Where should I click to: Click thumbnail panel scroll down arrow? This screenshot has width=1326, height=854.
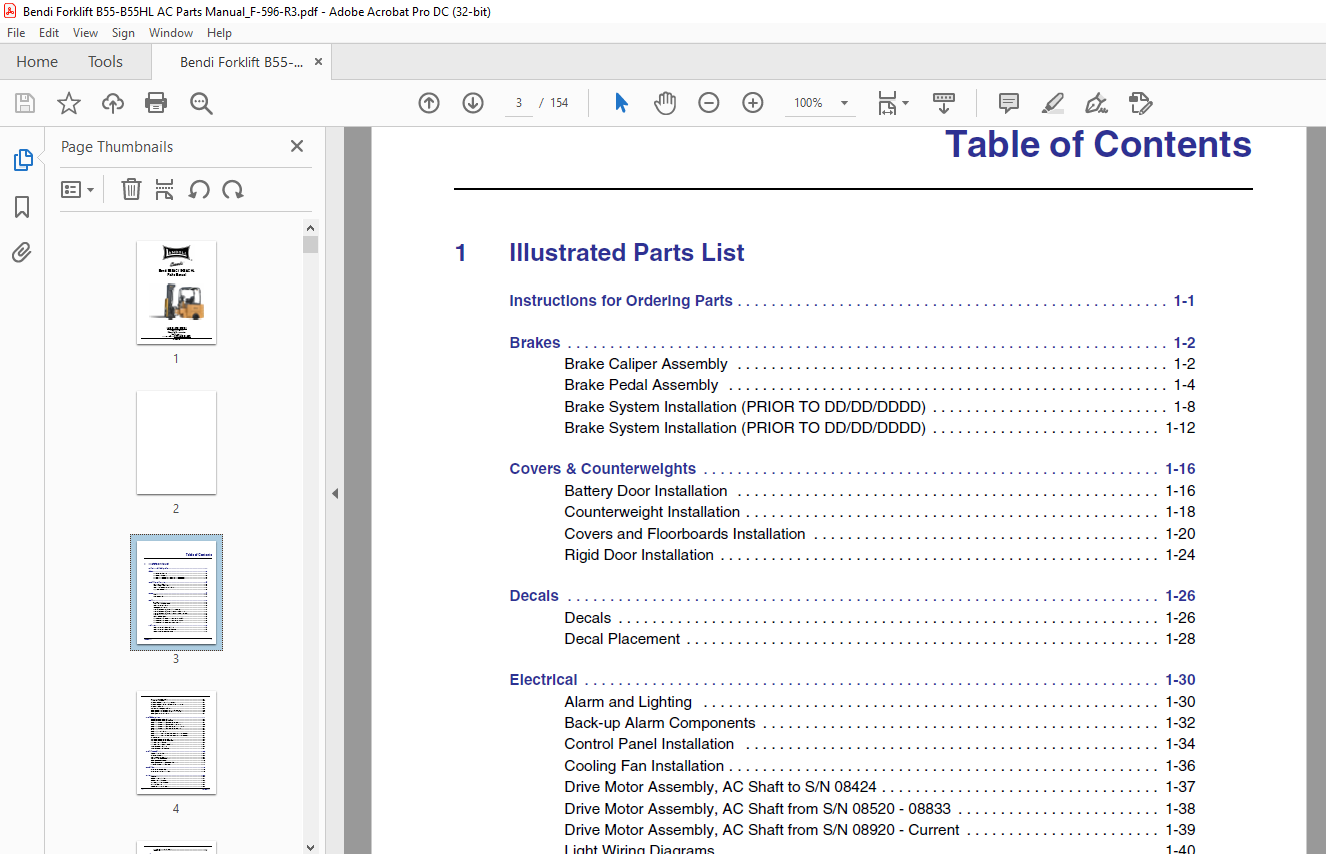[x=310, y=846]
